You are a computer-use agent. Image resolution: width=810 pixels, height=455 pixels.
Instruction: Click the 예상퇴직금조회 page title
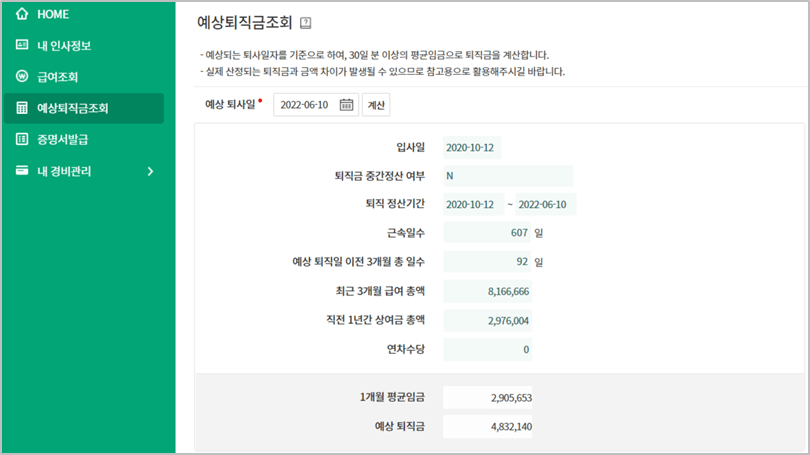(245, 23)
